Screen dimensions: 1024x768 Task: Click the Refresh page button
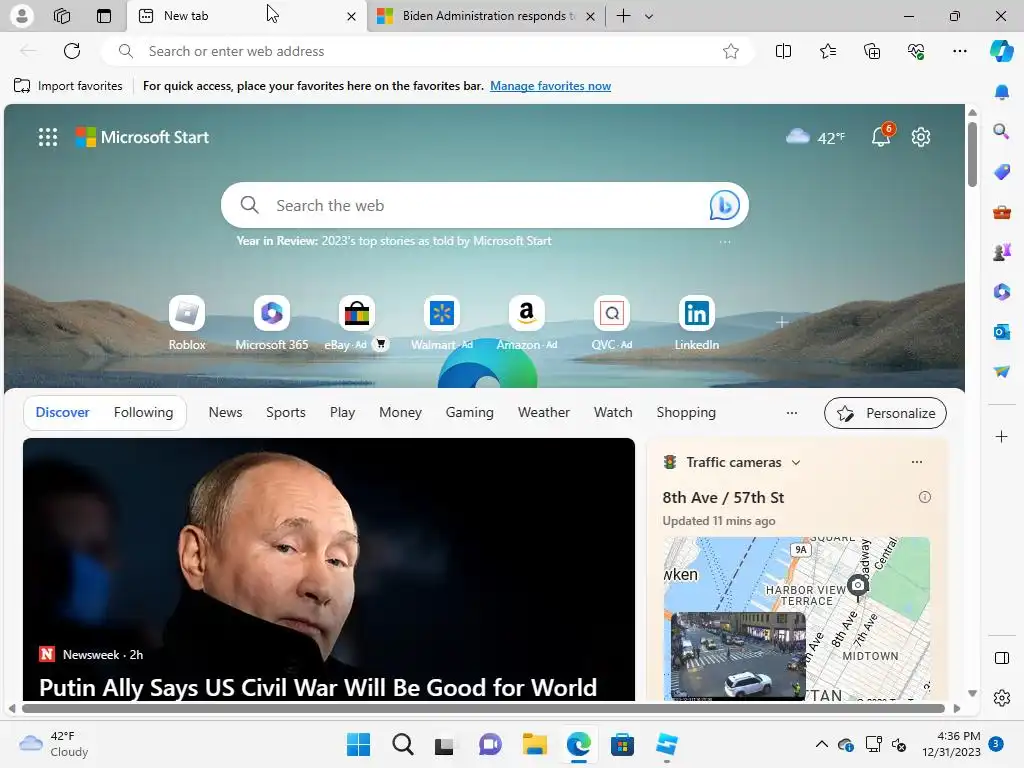[72, 51]
